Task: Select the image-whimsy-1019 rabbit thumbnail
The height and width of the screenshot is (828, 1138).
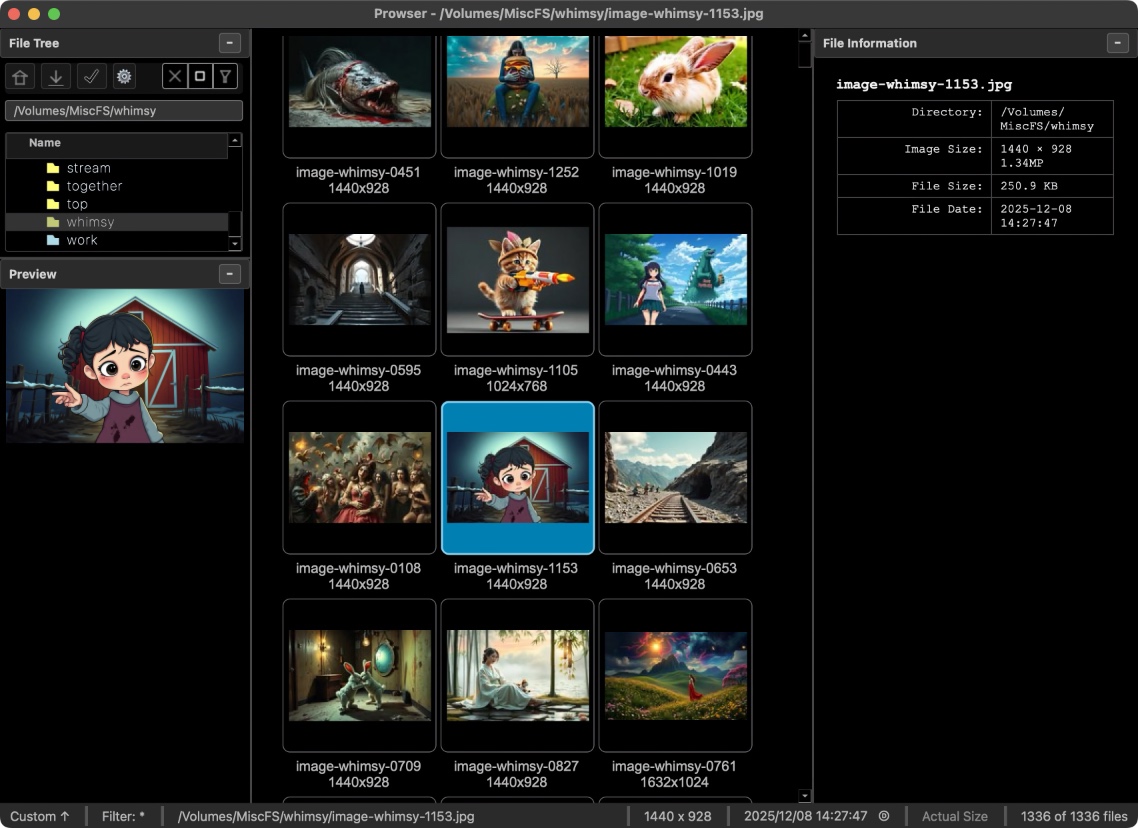Action: (675, 81)
